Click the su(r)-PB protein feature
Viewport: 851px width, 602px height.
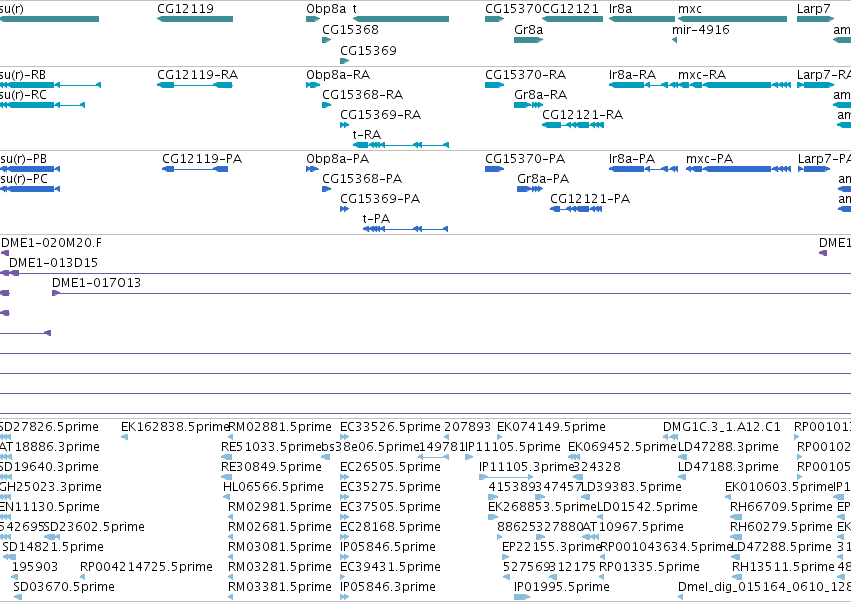(30, 169)
